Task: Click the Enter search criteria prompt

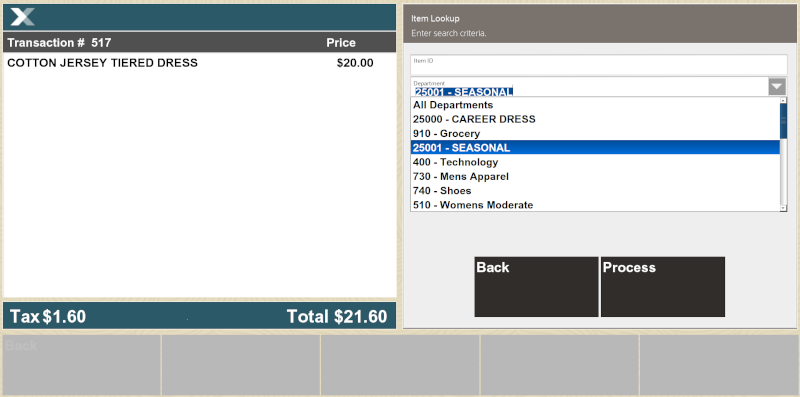Action: [448, 33]
